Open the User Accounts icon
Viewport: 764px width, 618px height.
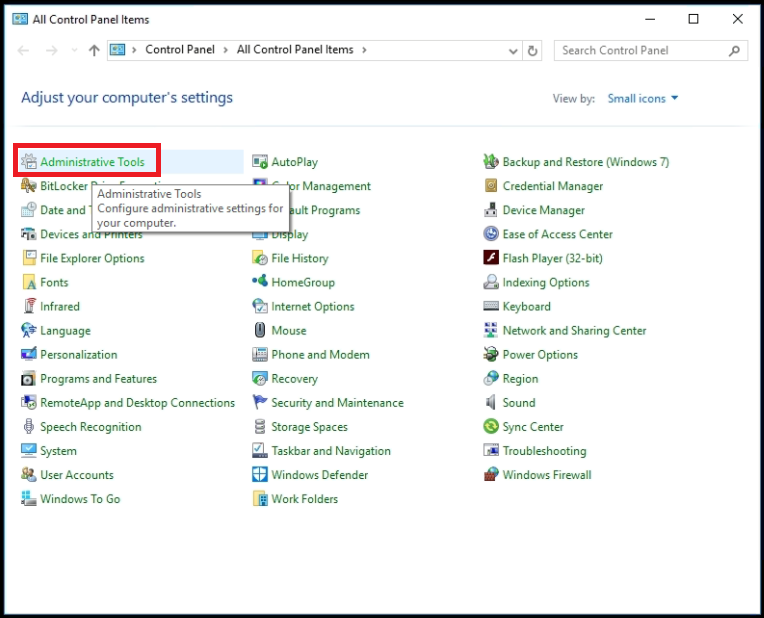(29, 474)
